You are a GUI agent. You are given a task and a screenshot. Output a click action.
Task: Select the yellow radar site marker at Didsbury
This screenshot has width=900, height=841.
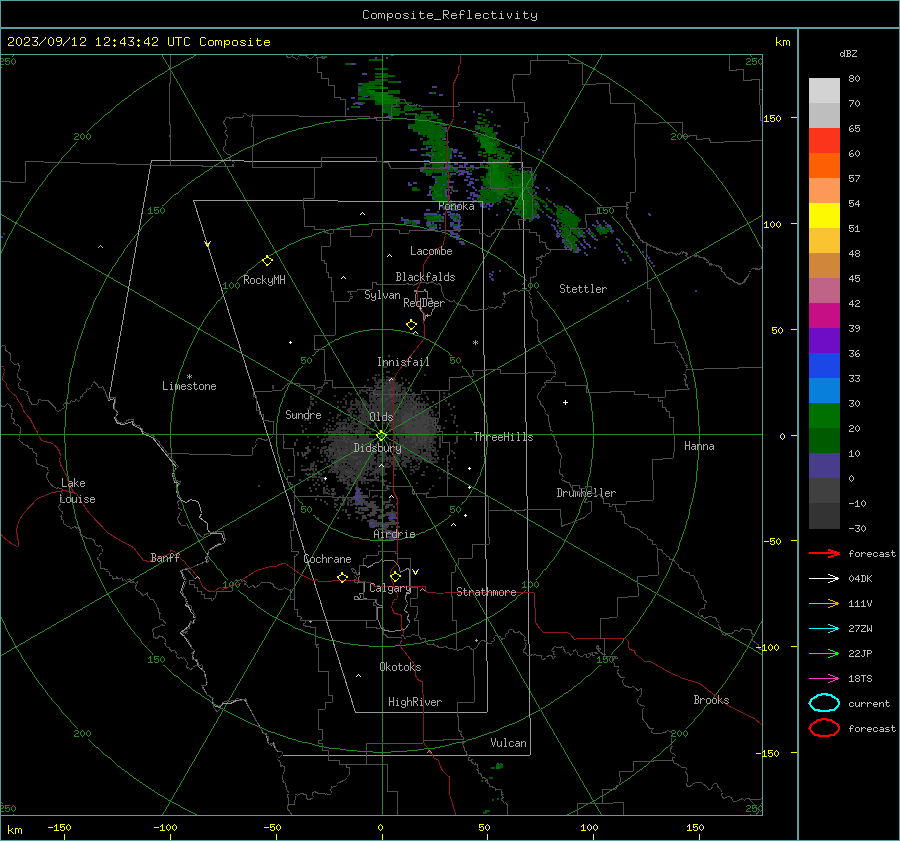tap(381, 436)
